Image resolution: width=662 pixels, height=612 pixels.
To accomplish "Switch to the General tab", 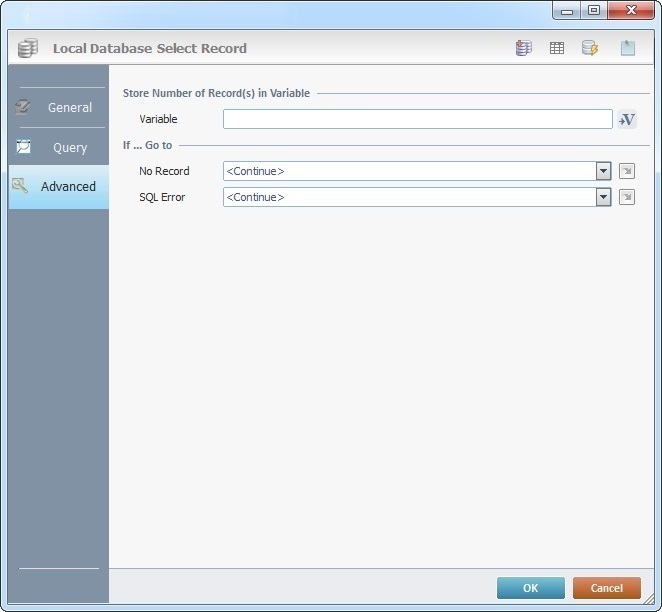I will pos(58,107).
